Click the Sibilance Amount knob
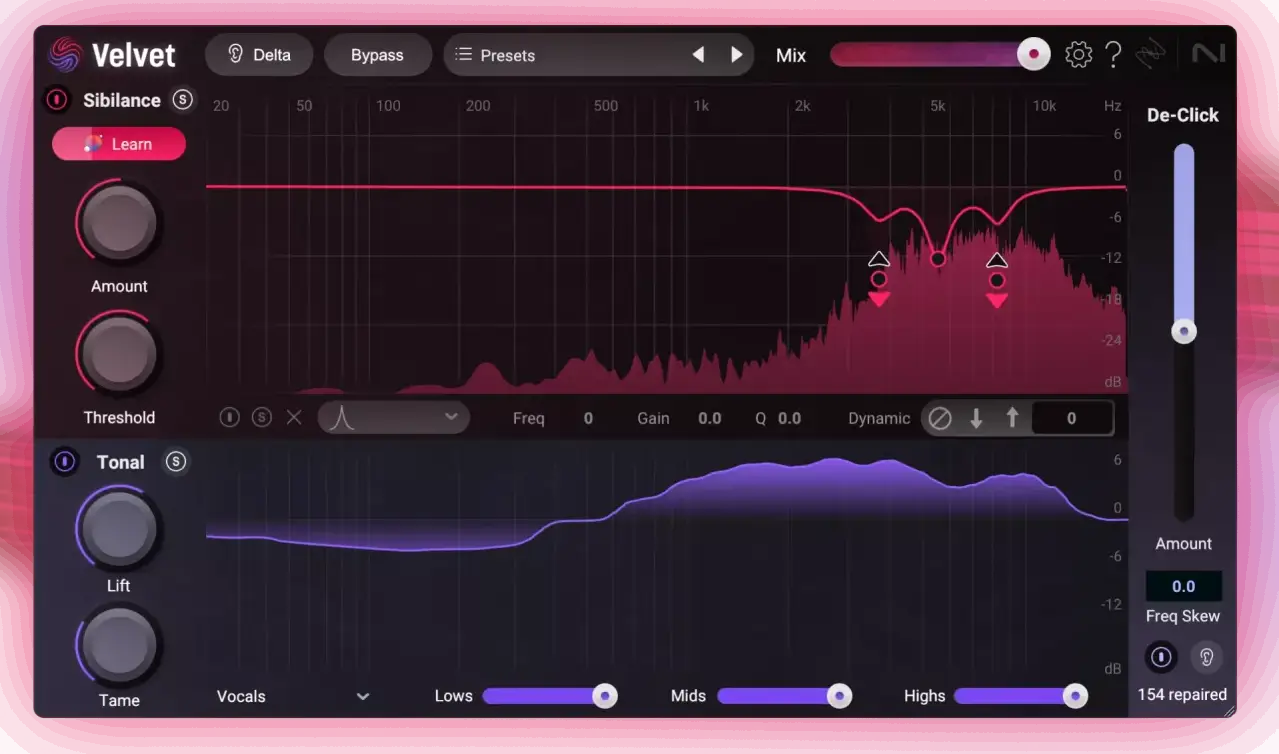Screen dimensions: 1279x754 coord(119,222)
